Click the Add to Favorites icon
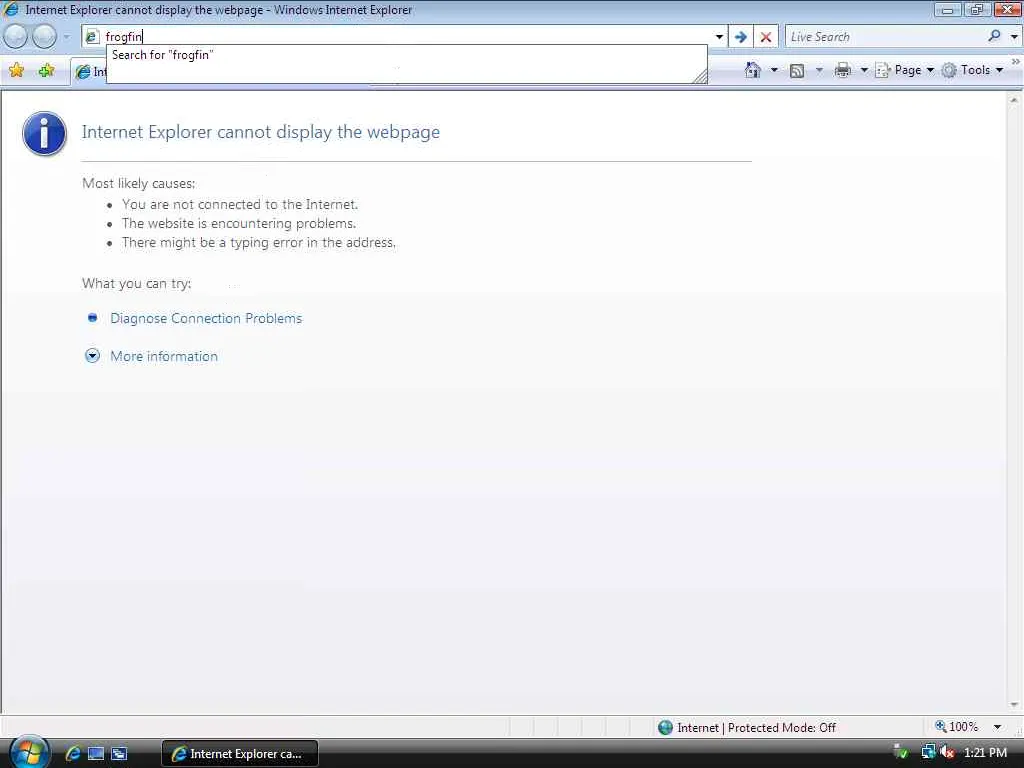The image size is (1024, 768). coord(46,70)
